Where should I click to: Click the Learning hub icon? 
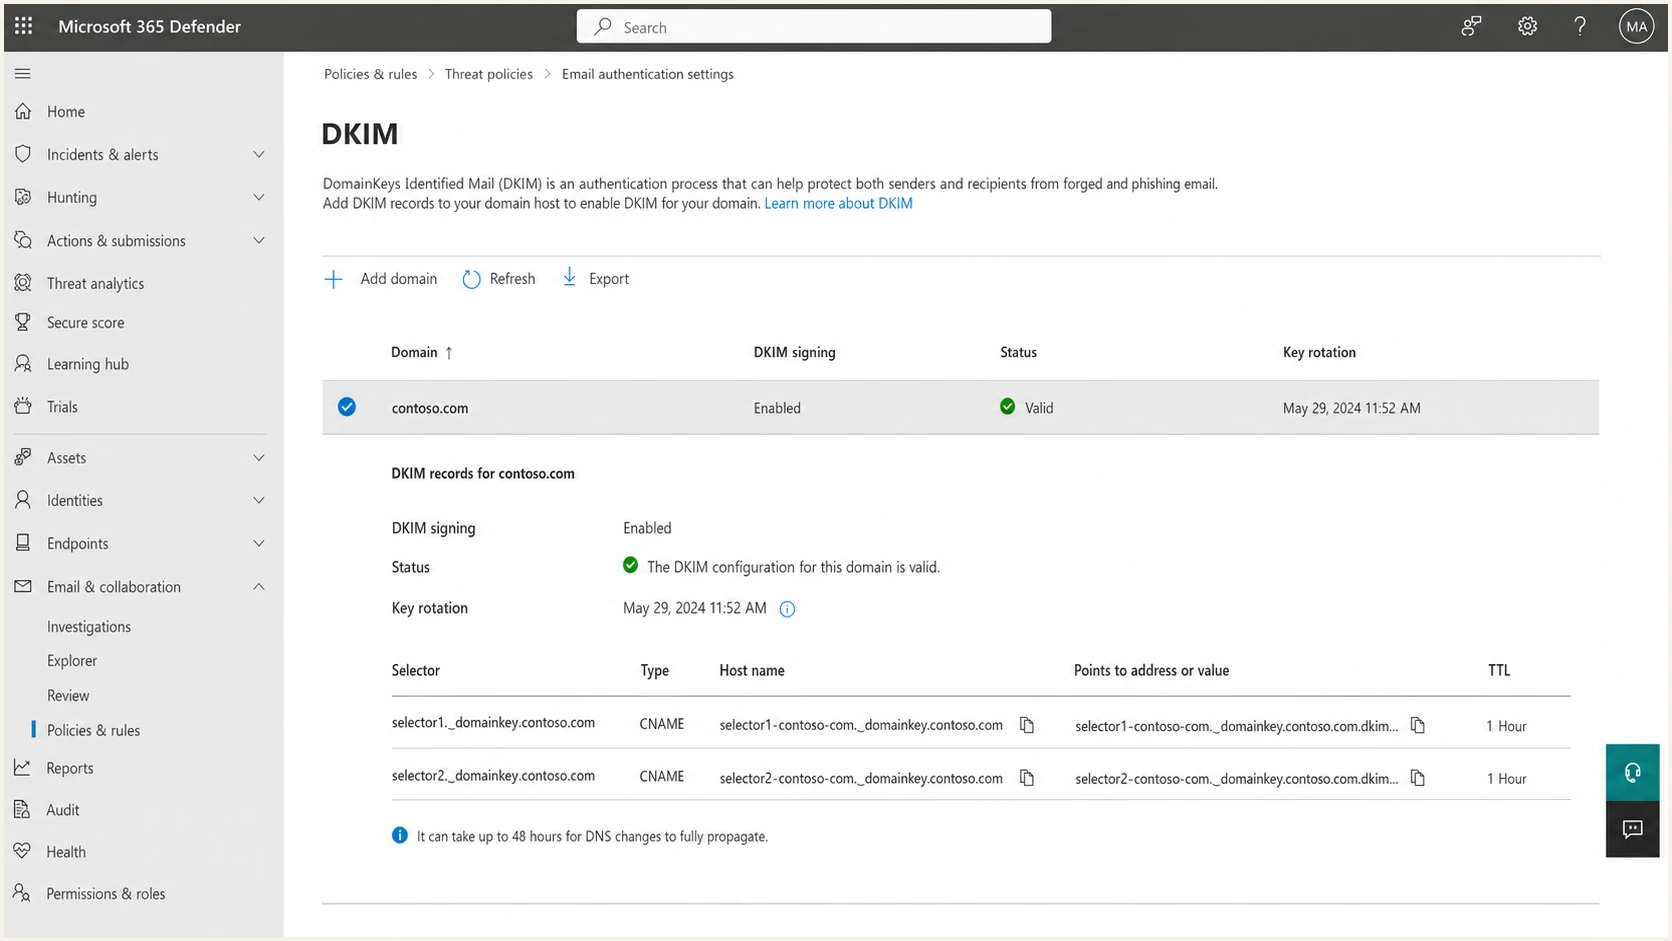tap(23, 364)
